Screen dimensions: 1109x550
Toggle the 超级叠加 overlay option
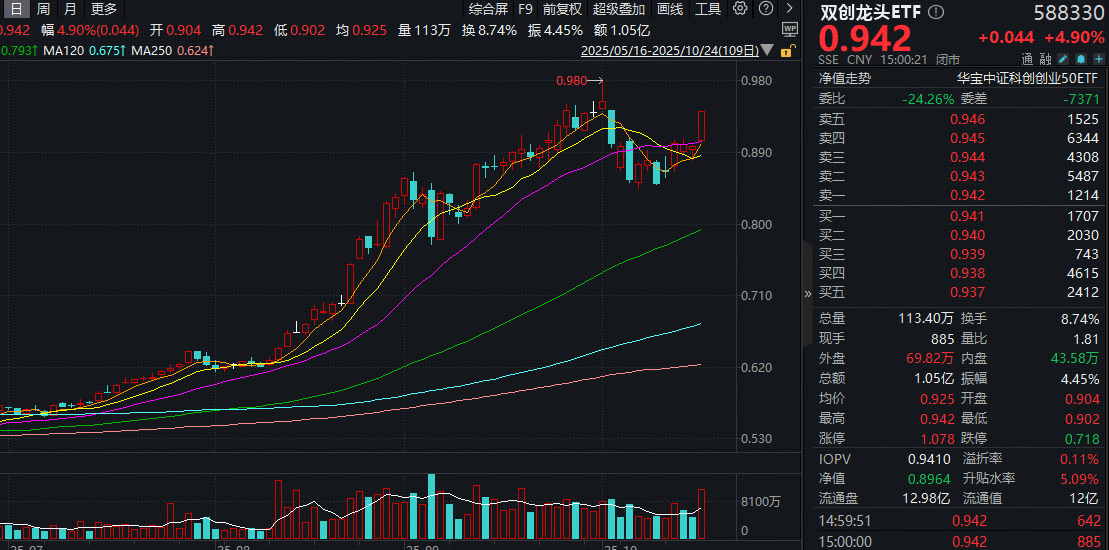[x=619, y=9]
